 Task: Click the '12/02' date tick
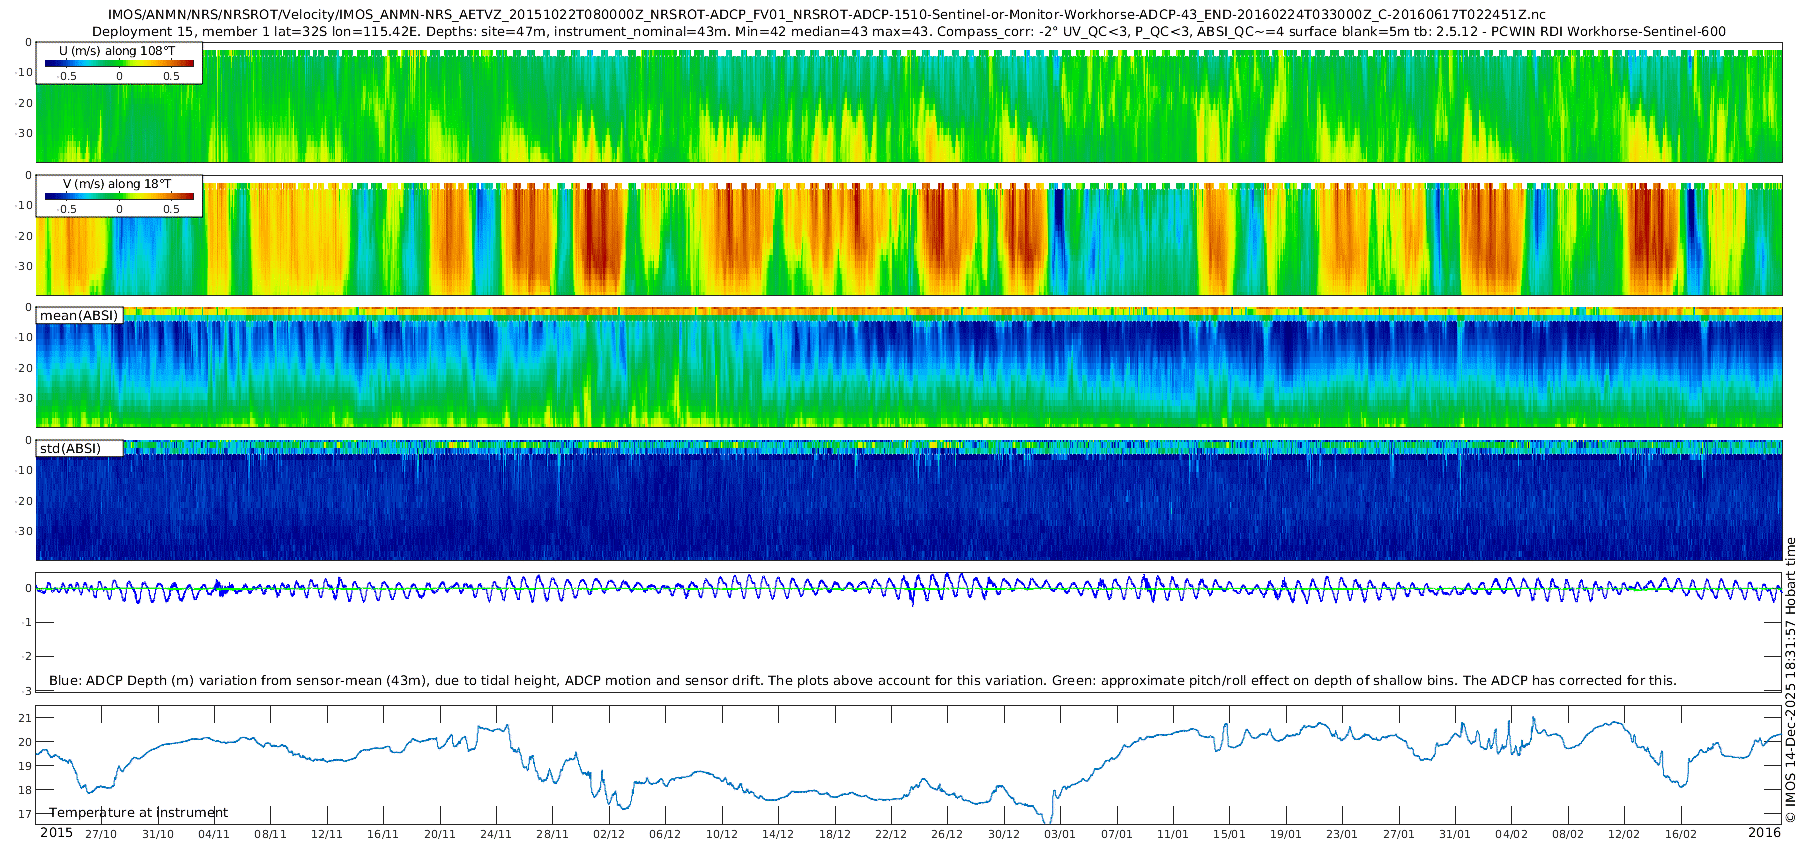pos(1624,835)
